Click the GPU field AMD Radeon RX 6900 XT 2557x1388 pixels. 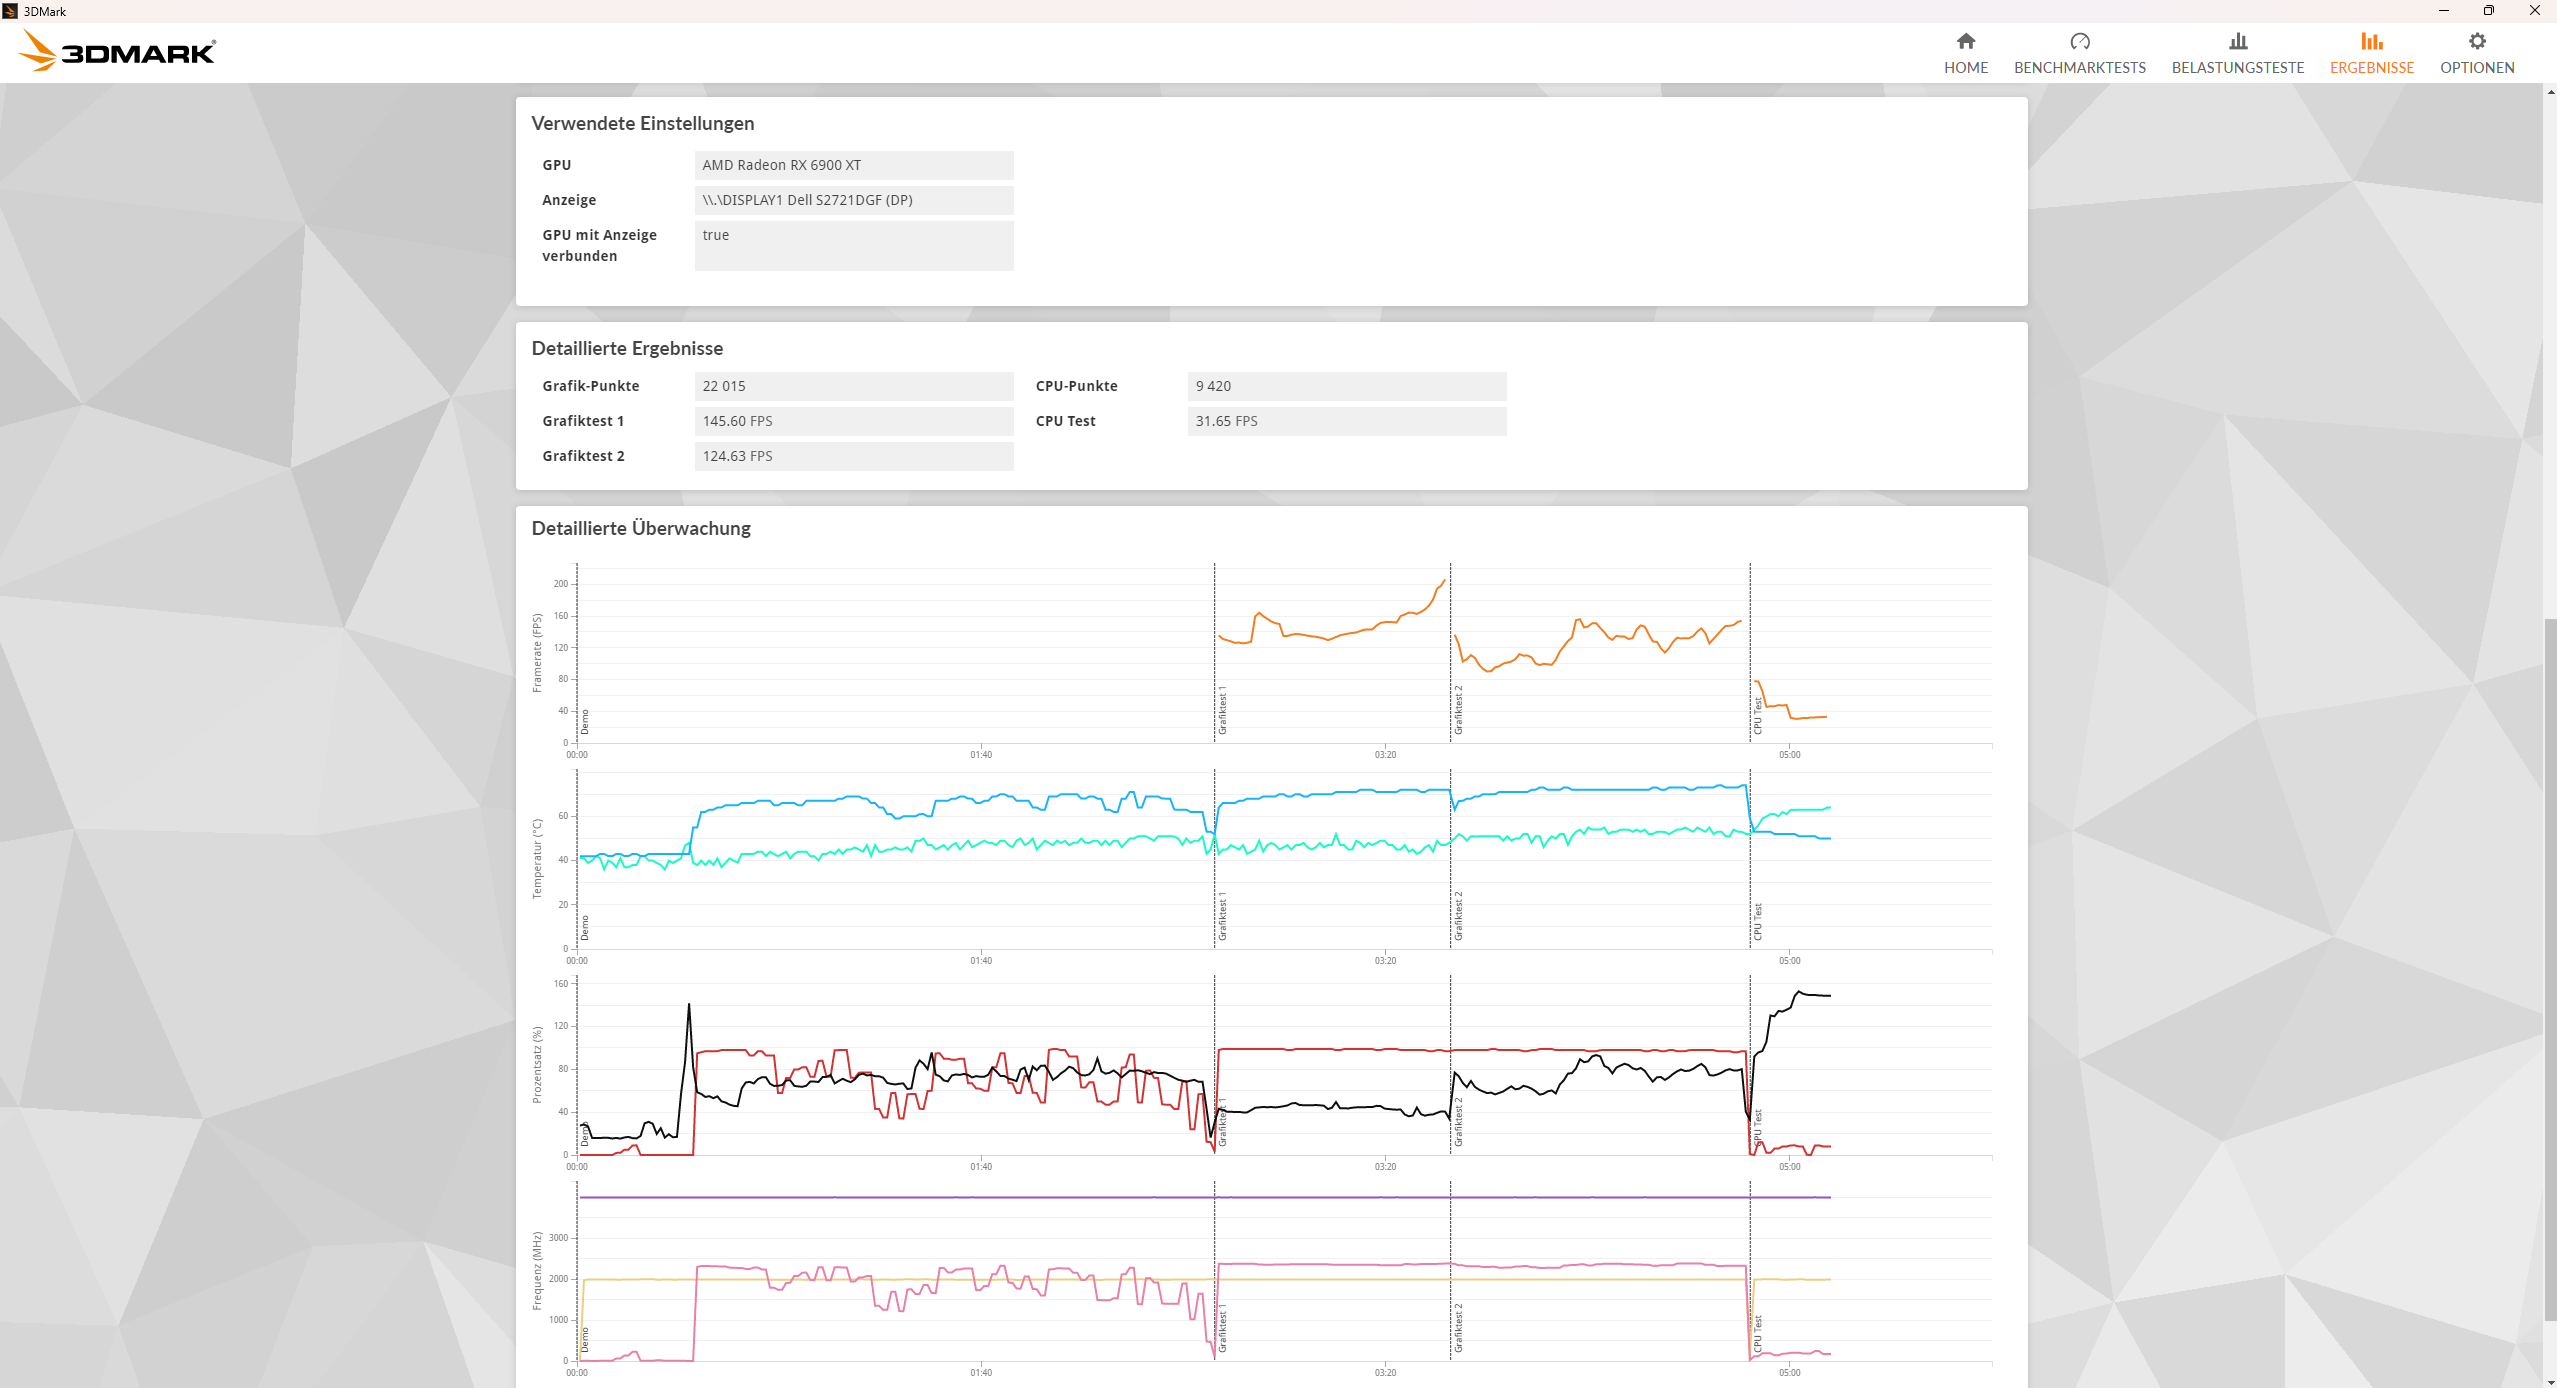[853, 165]
